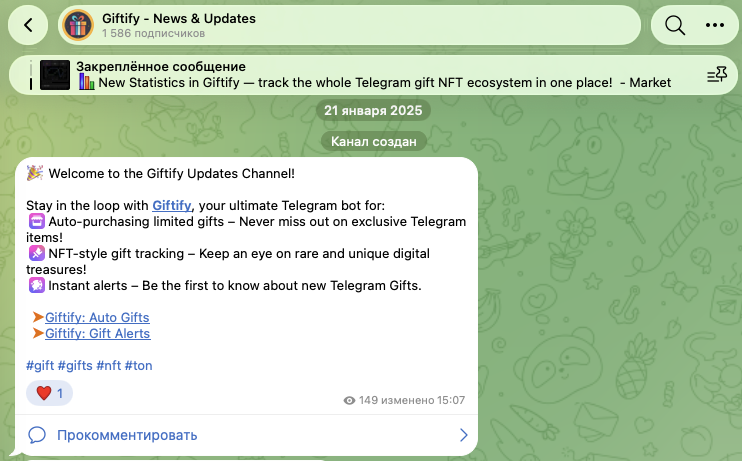Click the 1 586 подписчиков subscriber count
This screenshot has height=461, width=742.
click(153, 34)
